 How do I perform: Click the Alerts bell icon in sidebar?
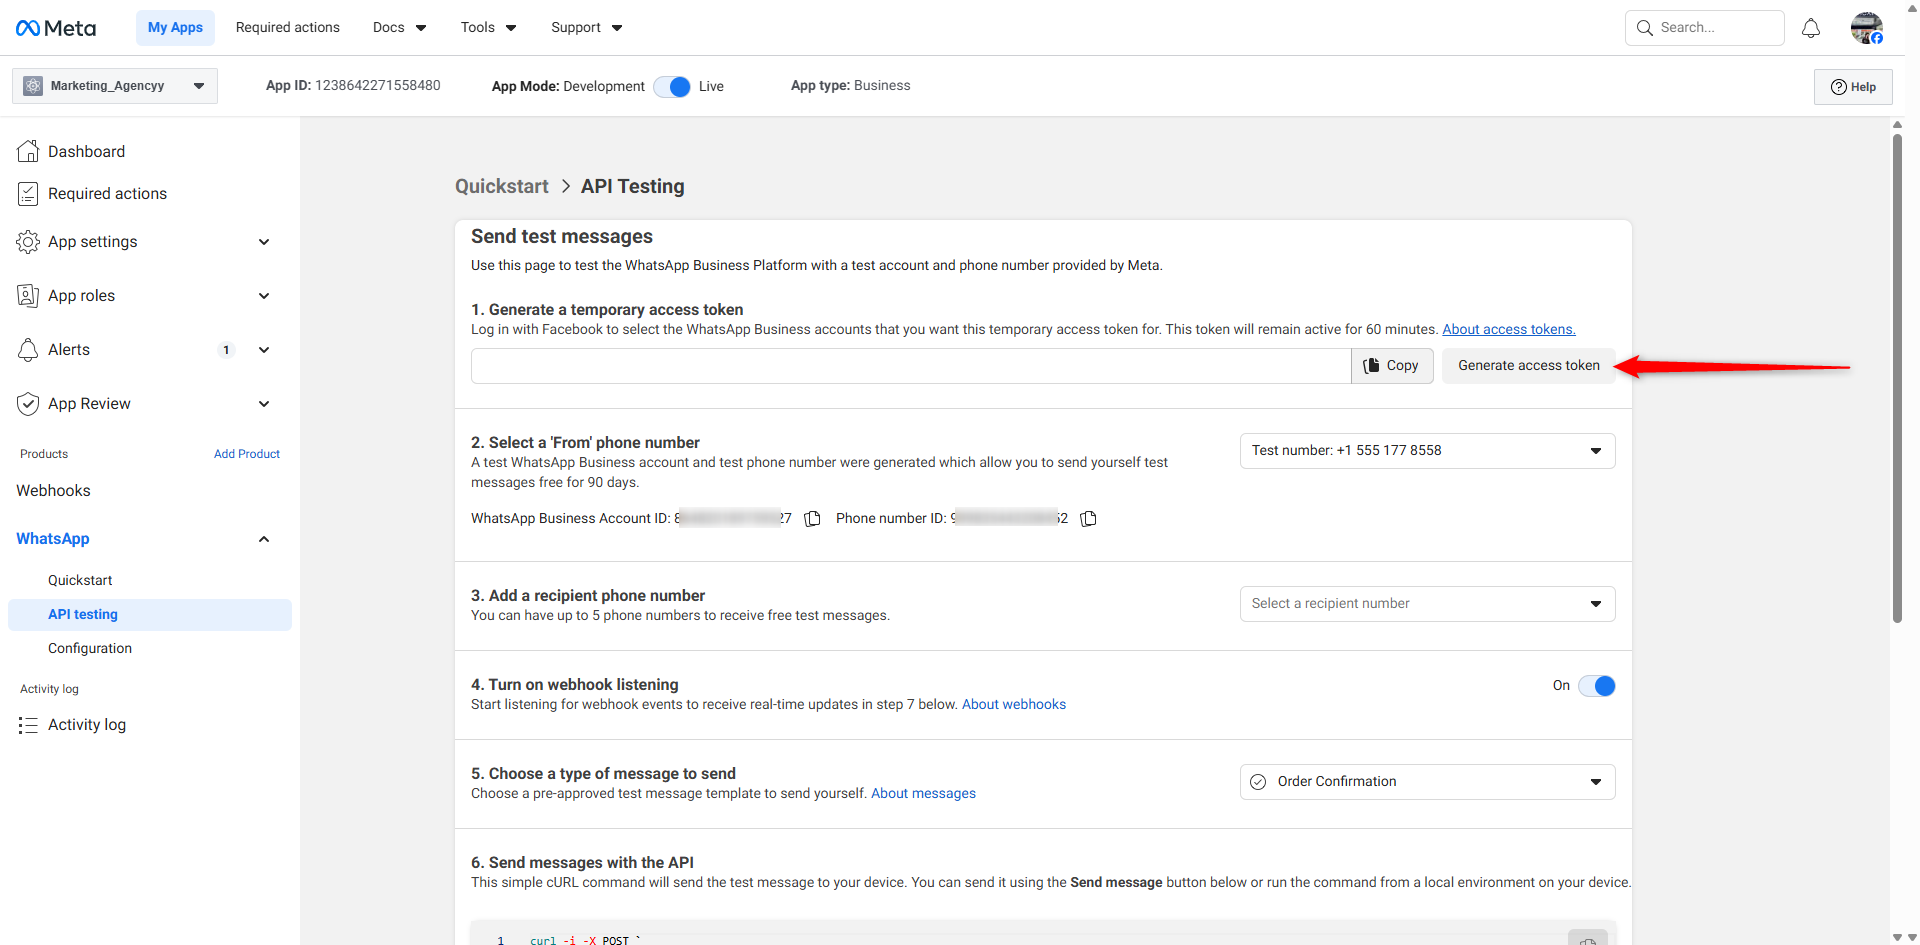click(28, 350)
